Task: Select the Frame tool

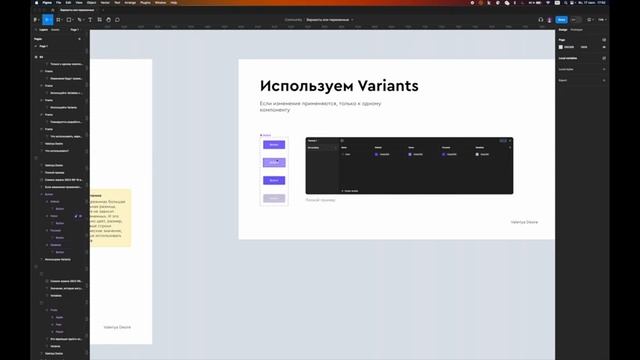Action: click(x=58, y=20)
